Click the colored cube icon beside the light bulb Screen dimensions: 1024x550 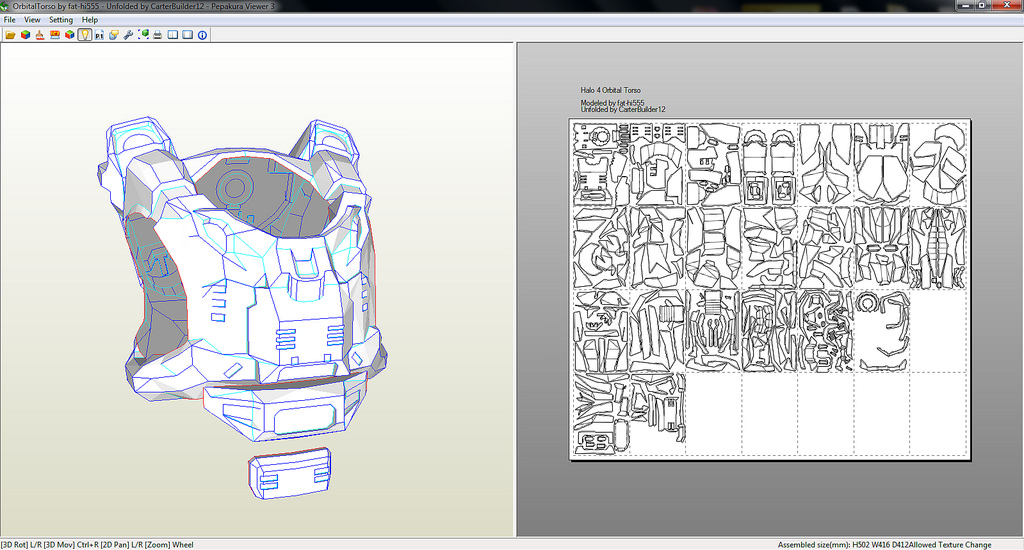click(69, 35)
